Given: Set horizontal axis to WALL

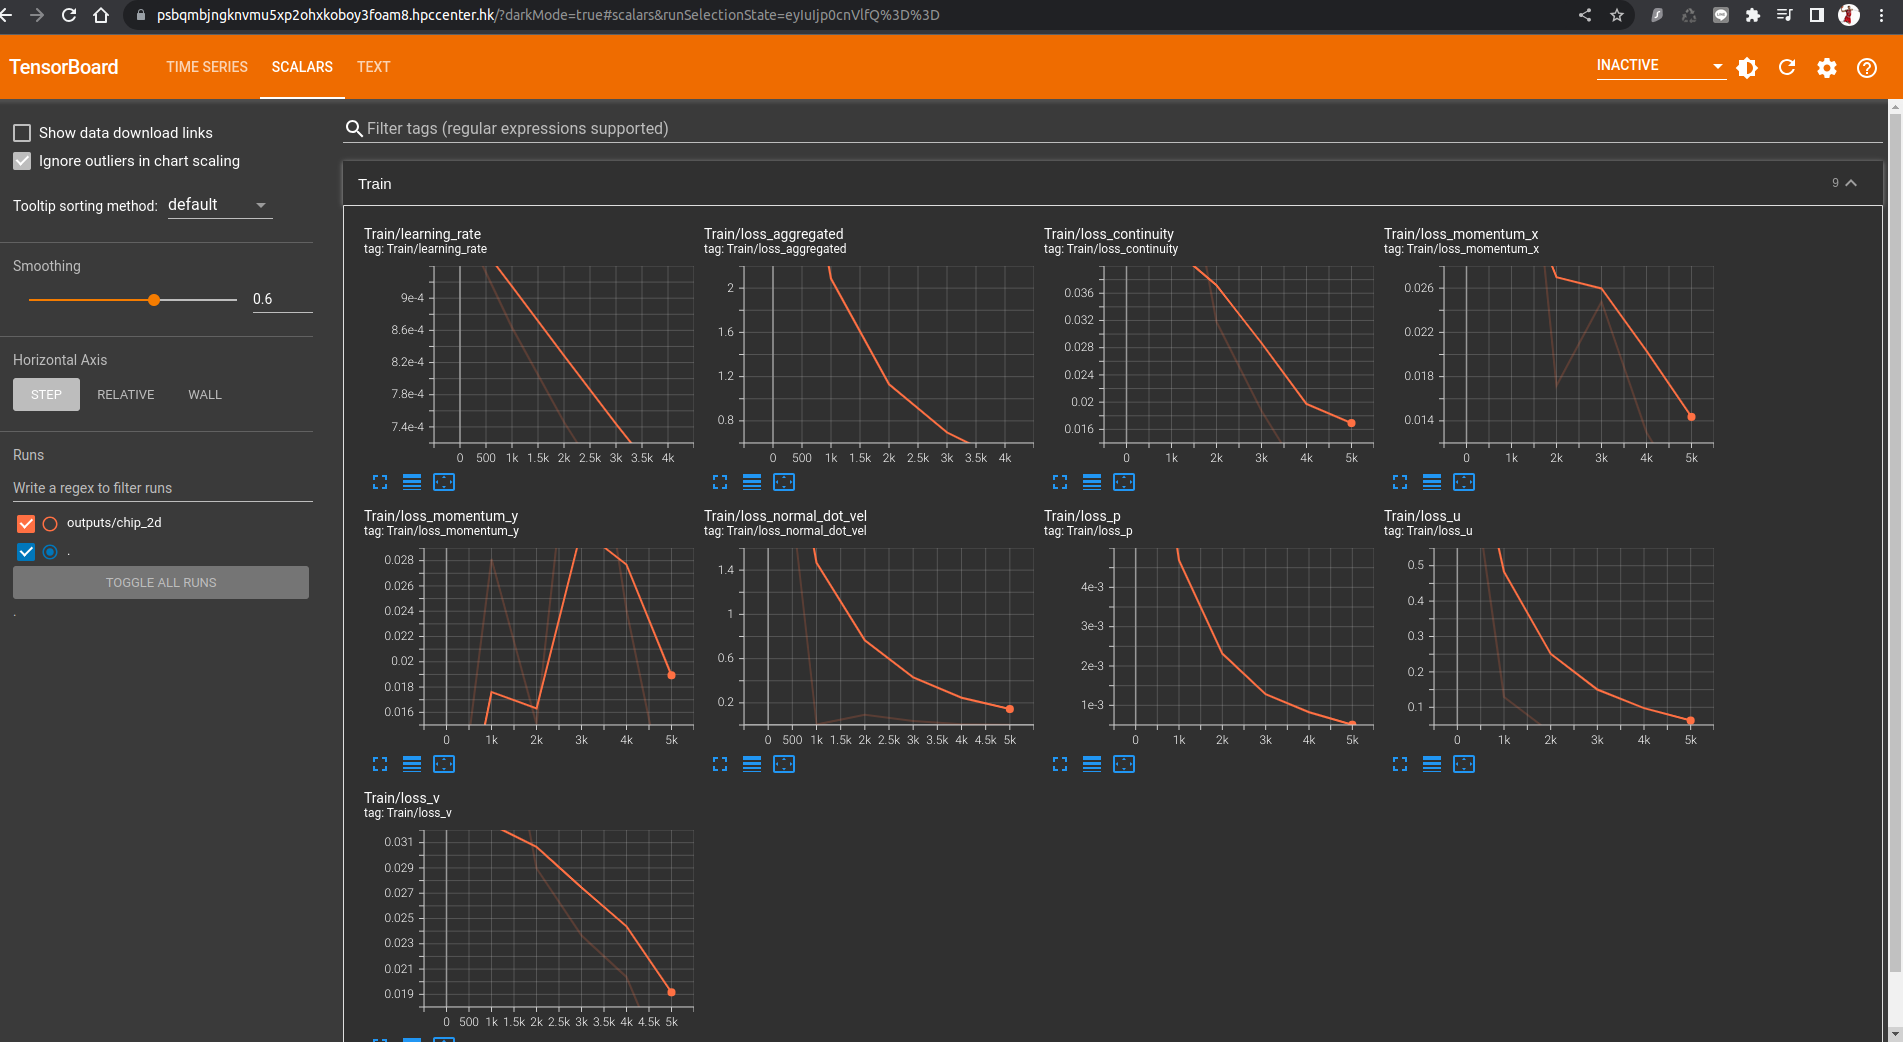Looking at the screenshot, I should [x=205, y=395].
